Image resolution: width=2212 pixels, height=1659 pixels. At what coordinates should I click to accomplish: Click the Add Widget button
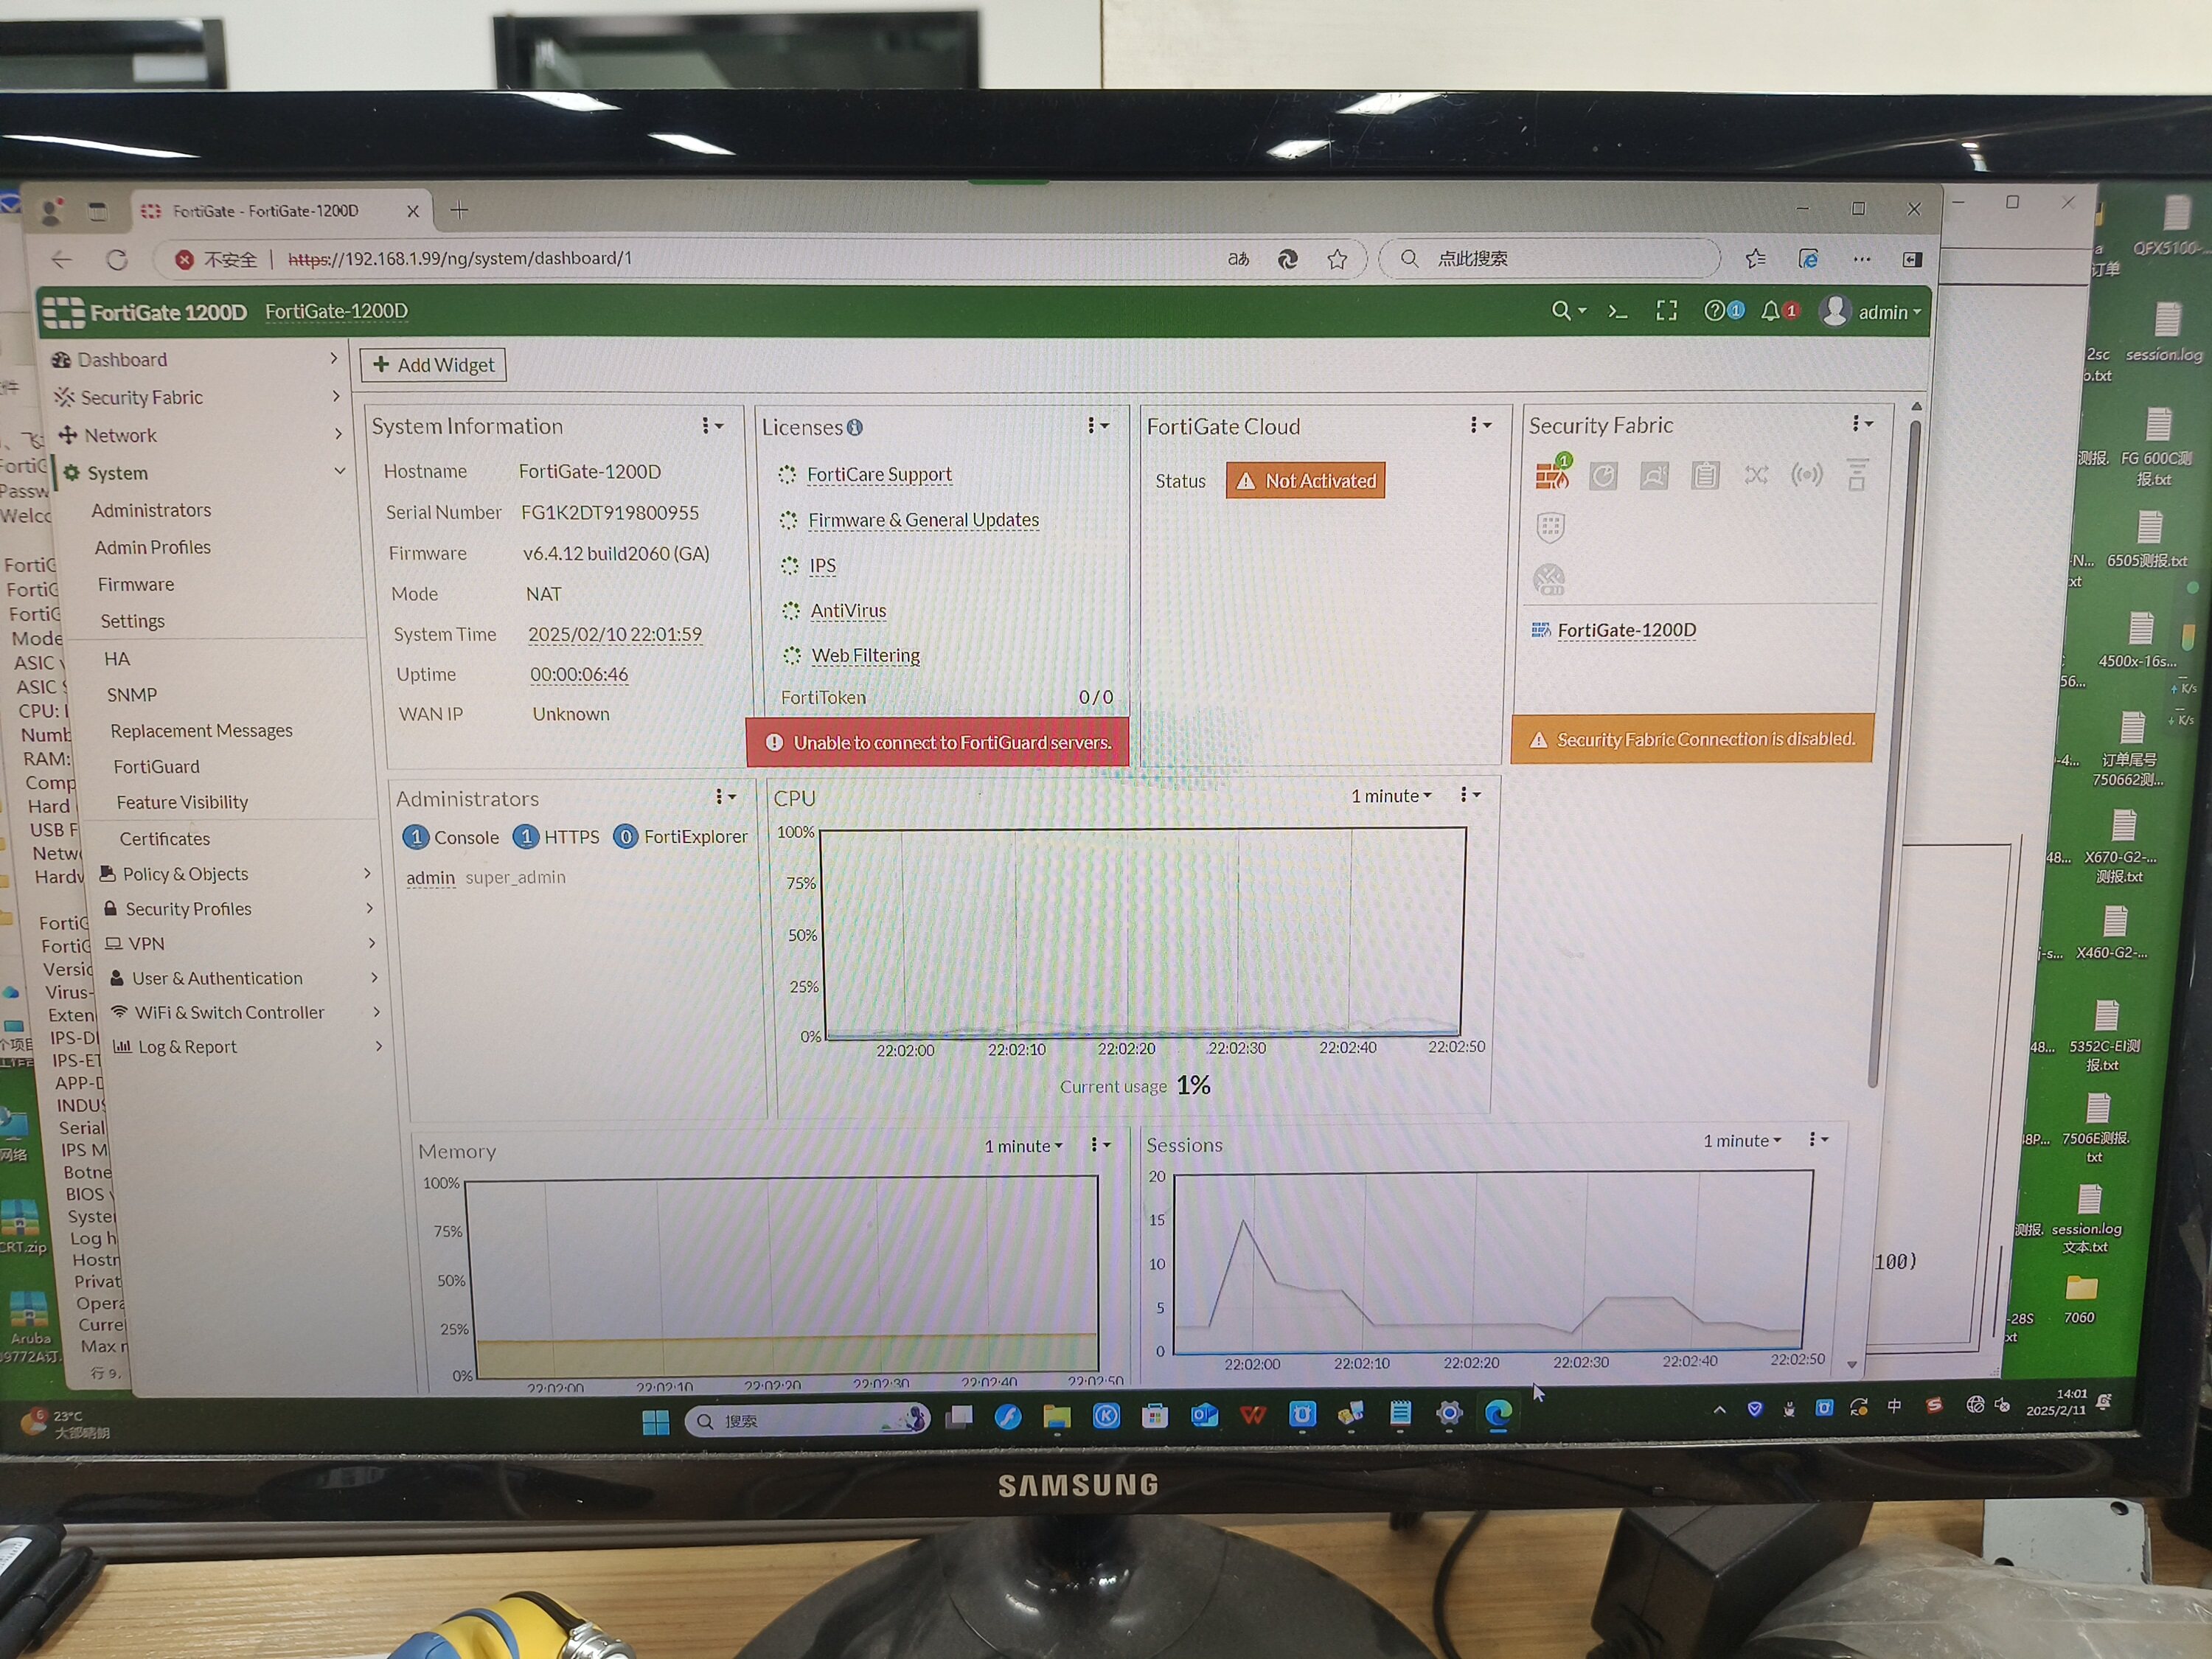[x=433, y=365]
